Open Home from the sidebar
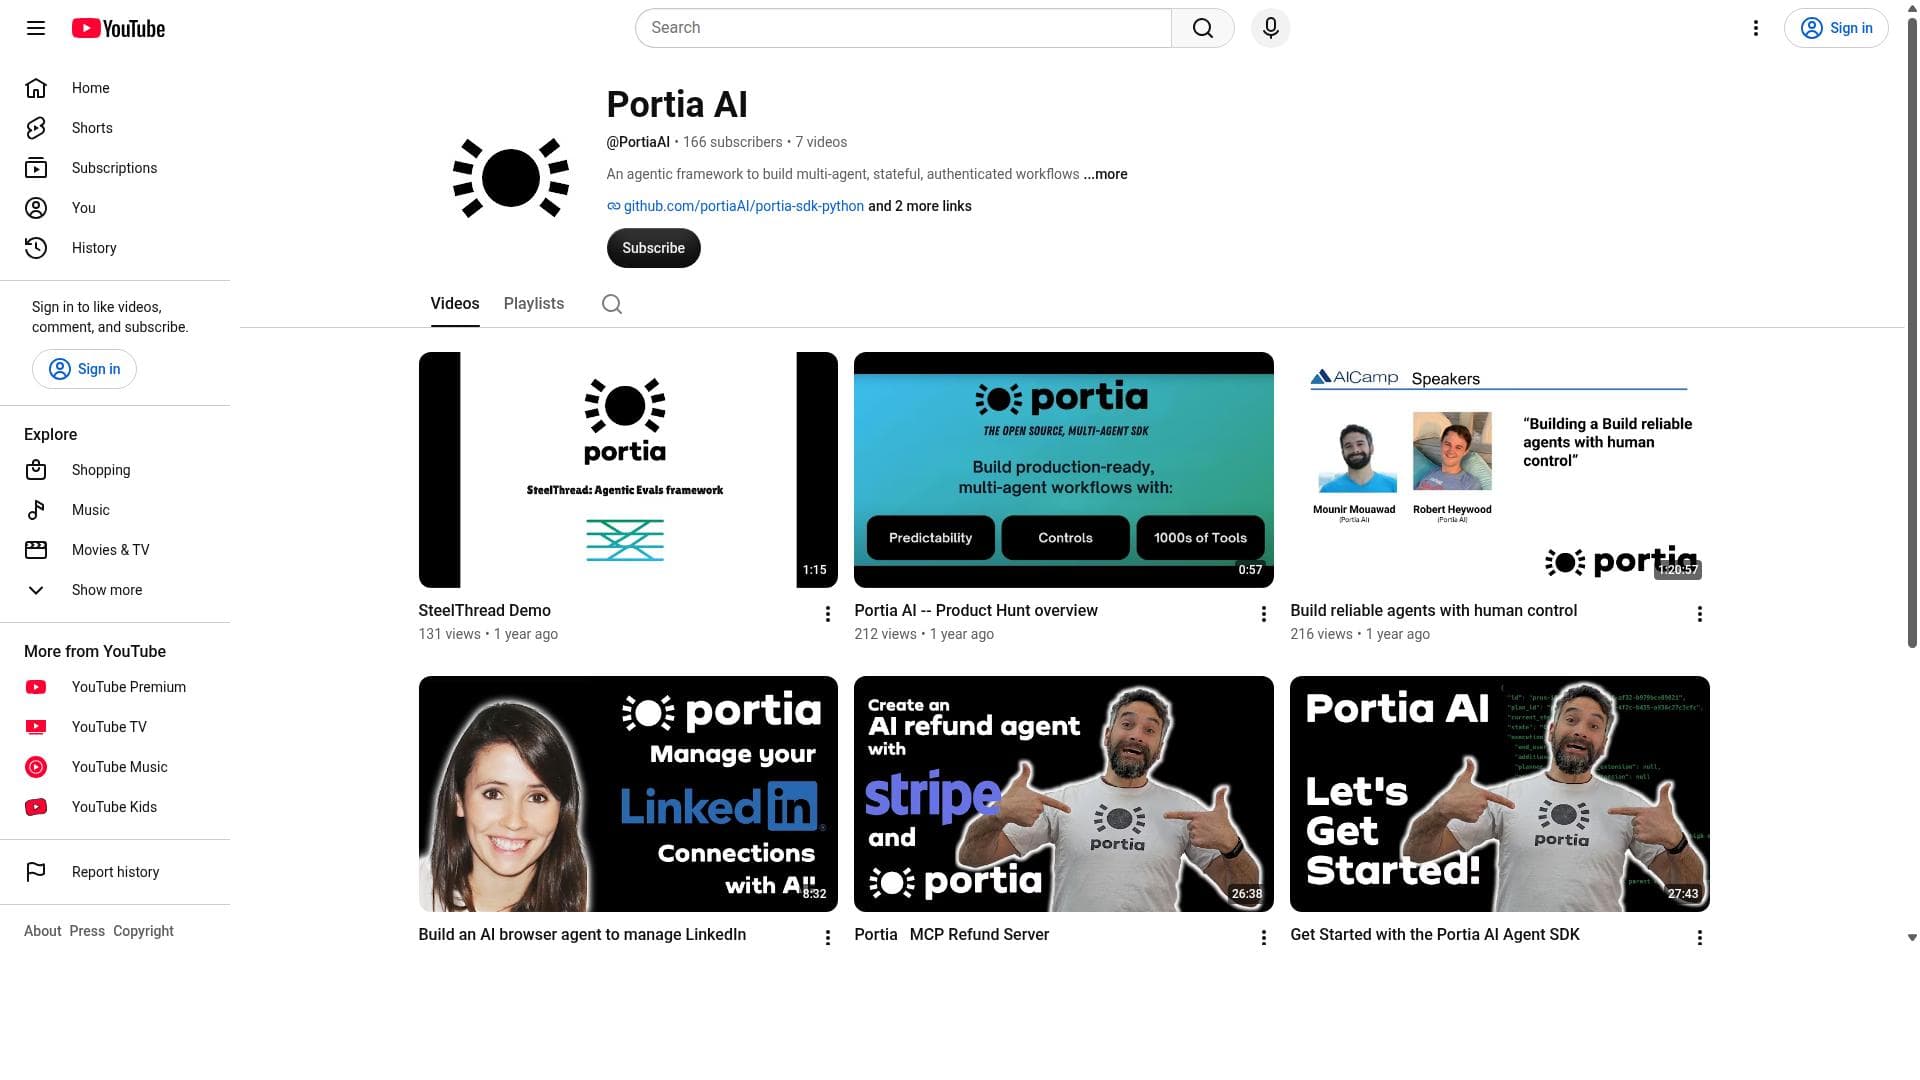 (115, 88)
